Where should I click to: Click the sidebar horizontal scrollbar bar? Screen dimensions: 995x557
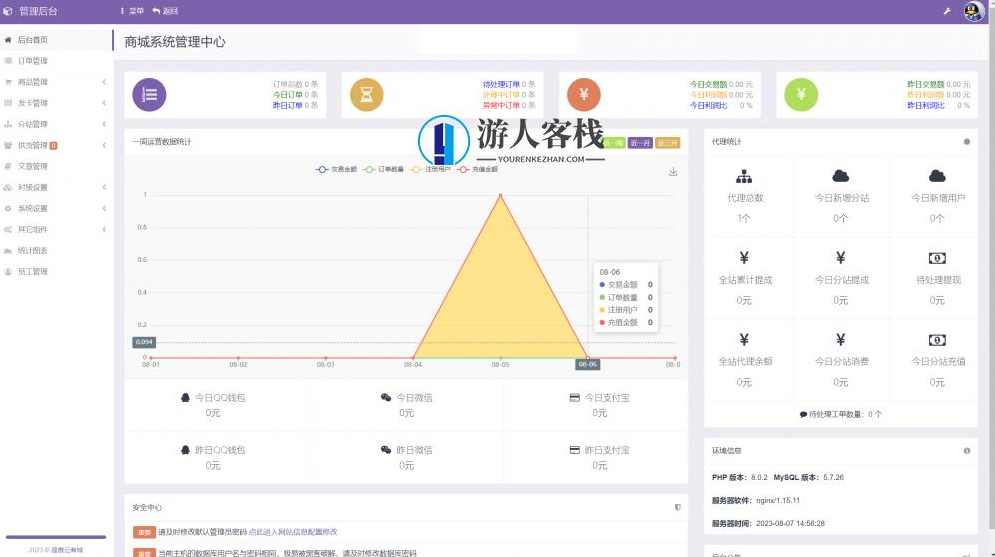click(55, 537)
